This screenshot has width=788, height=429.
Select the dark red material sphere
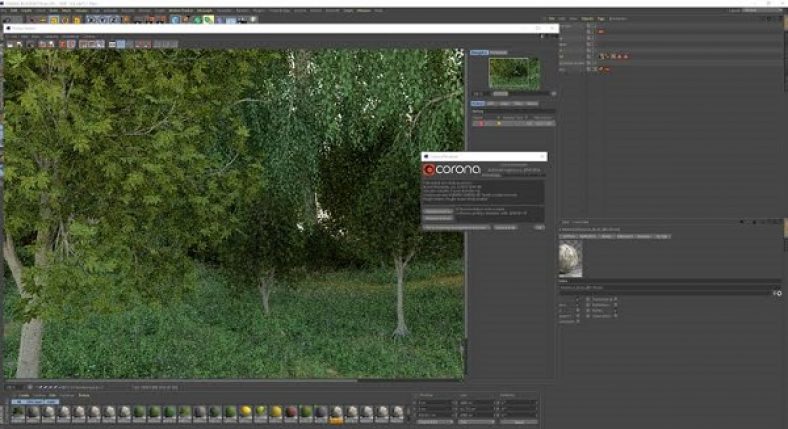pyautogui.click(x=291, y=412)
